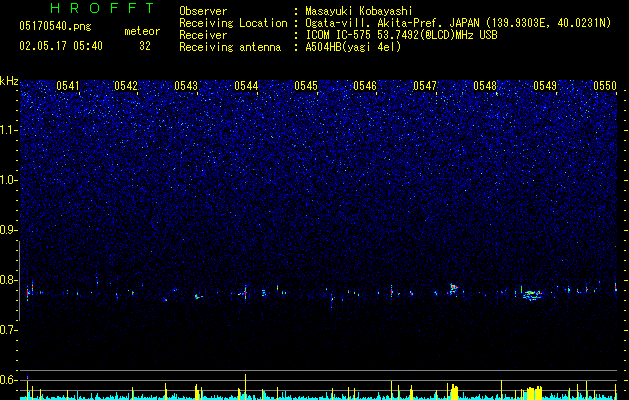This screenshot has width=629, height=400.
Task: Click the Observer field label
Action: pos(203,11)
